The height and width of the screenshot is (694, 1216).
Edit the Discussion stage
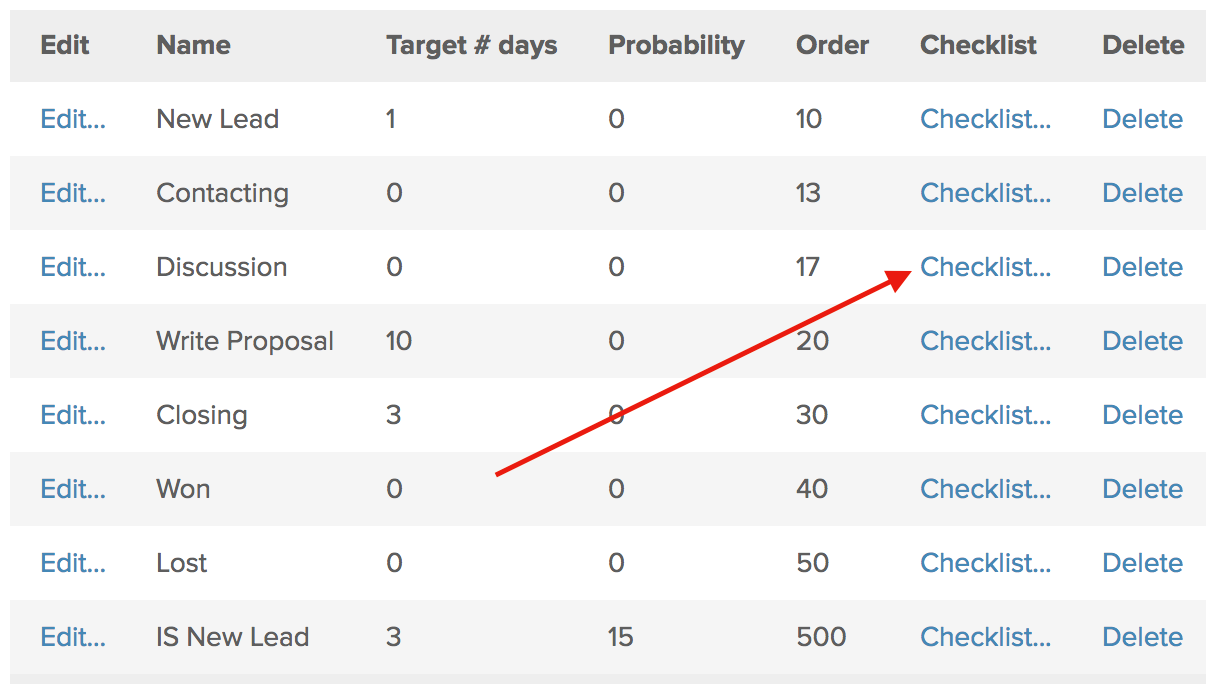73,267
